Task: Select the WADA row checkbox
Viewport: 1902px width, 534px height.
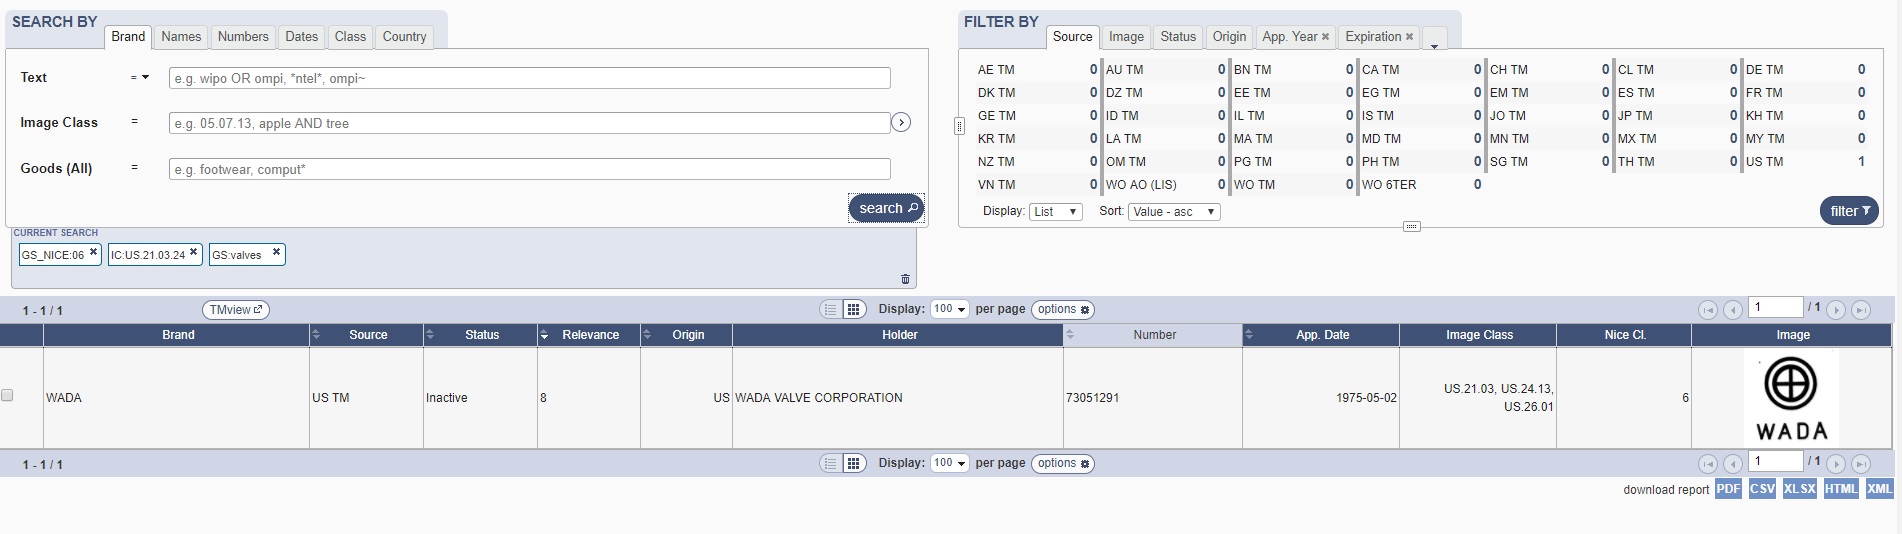Action: coord(8,396)
